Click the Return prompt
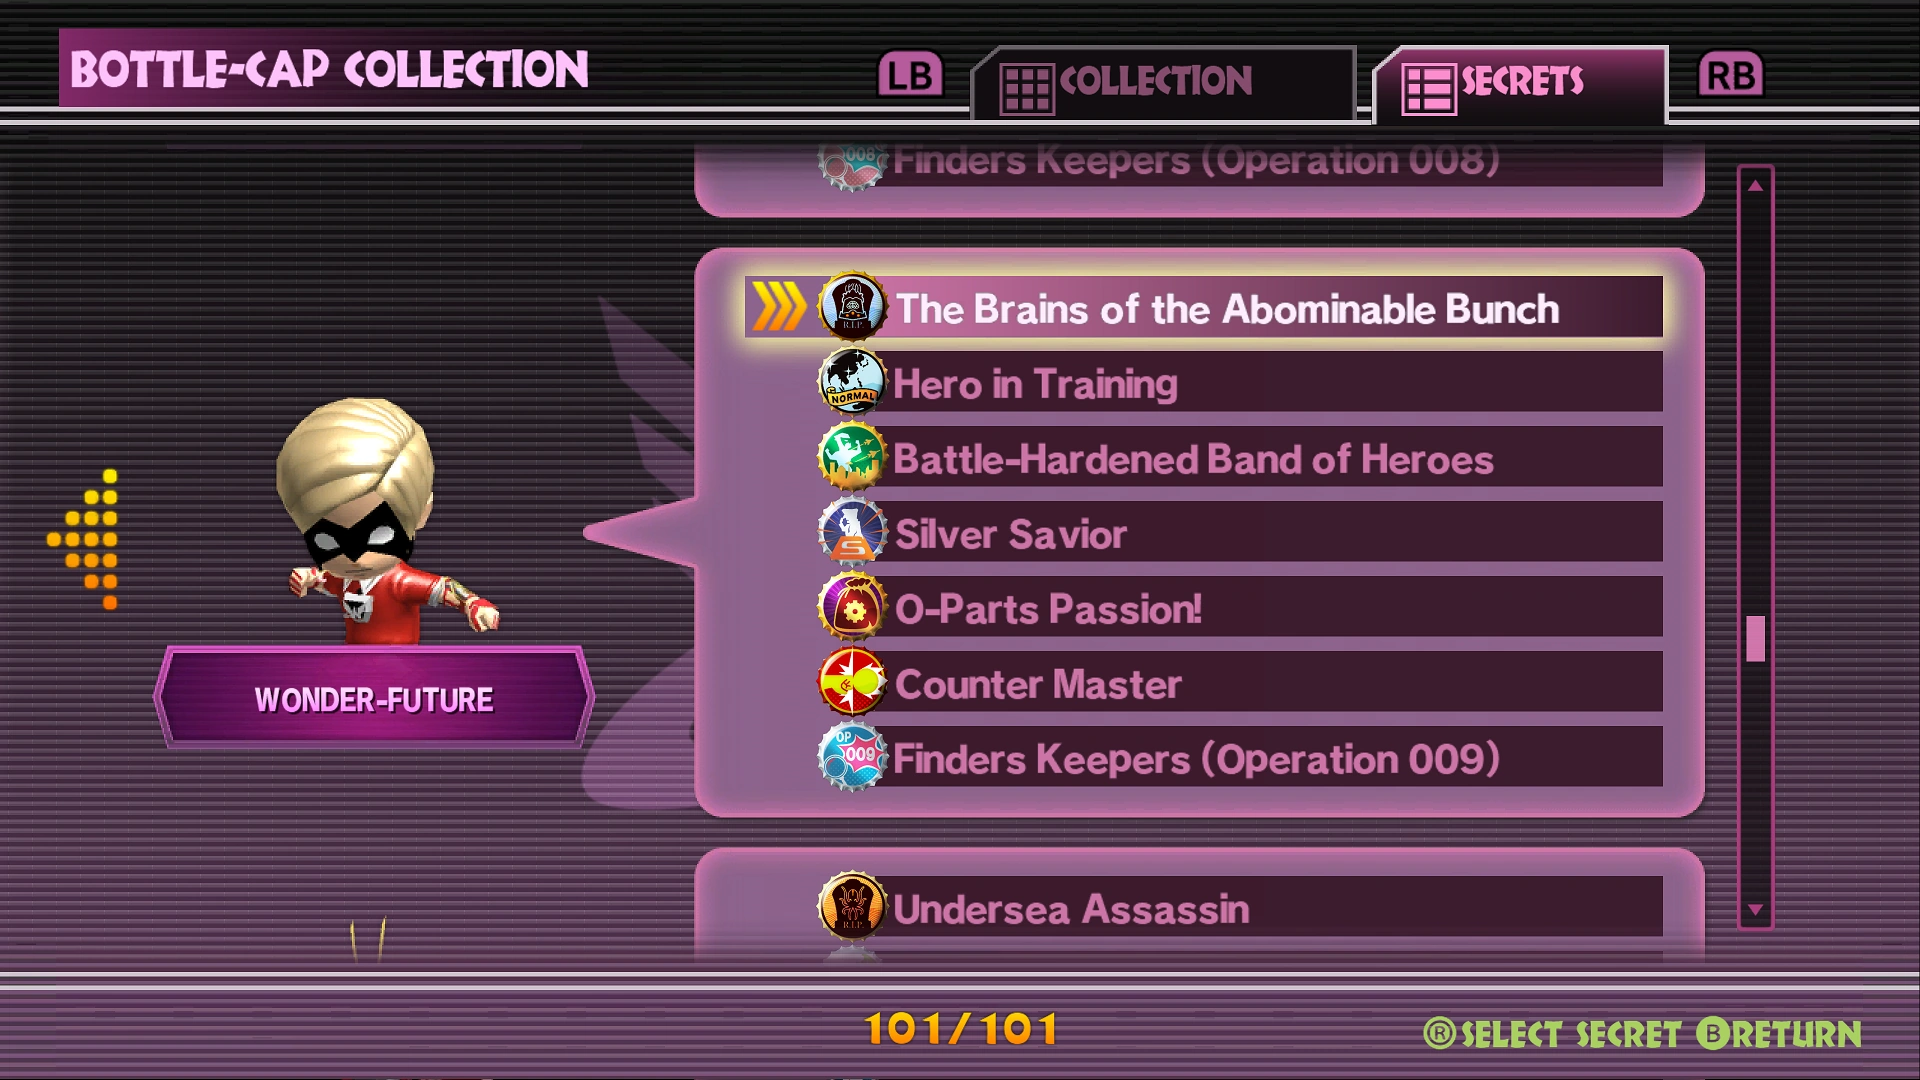This screenshot has width=1920, height=1080. point(1779,1034)
